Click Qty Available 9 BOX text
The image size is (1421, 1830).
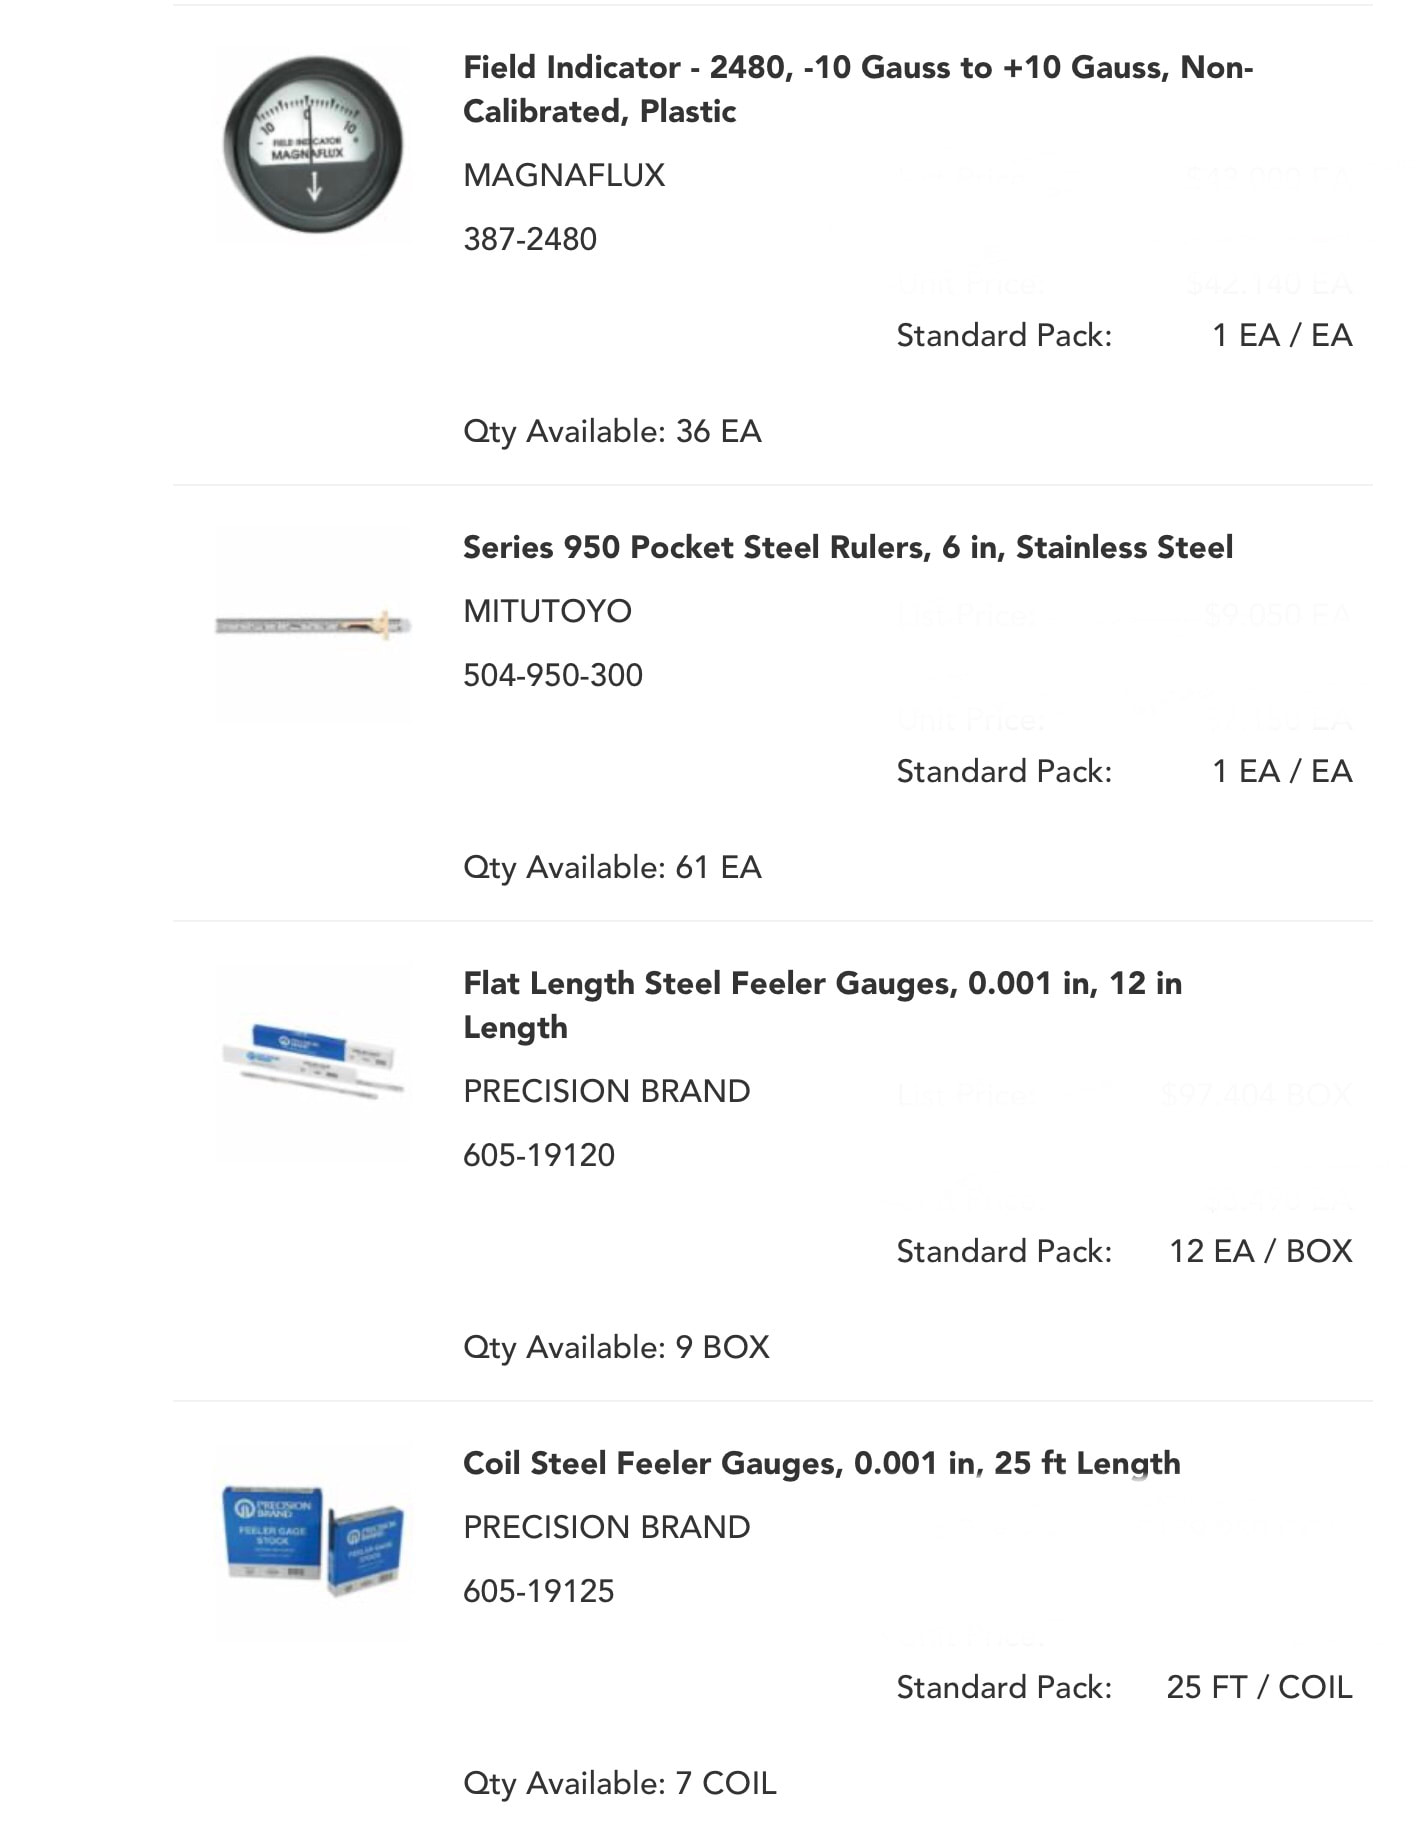tap(616, 1347)
